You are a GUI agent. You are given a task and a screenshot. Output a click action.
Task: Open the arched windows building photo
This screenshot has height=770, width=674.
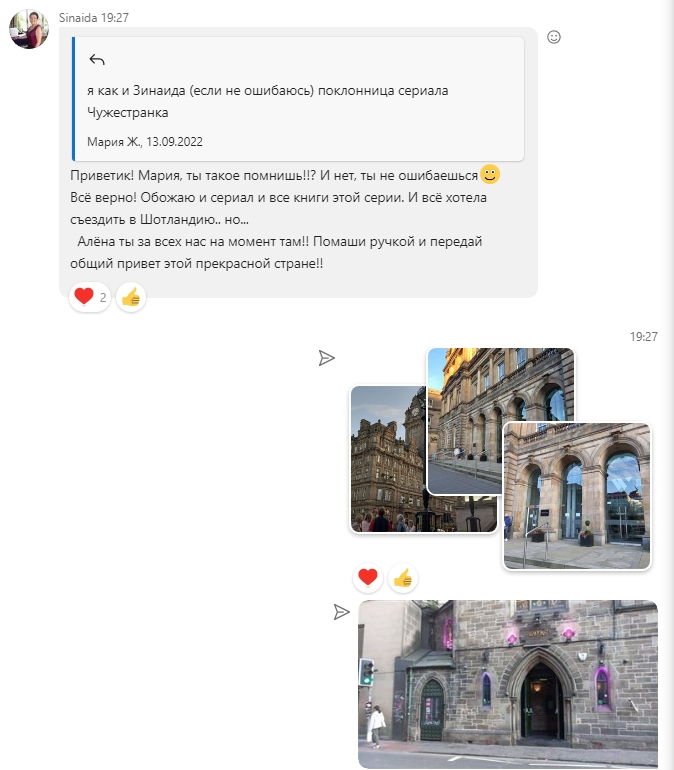(577, 496)
